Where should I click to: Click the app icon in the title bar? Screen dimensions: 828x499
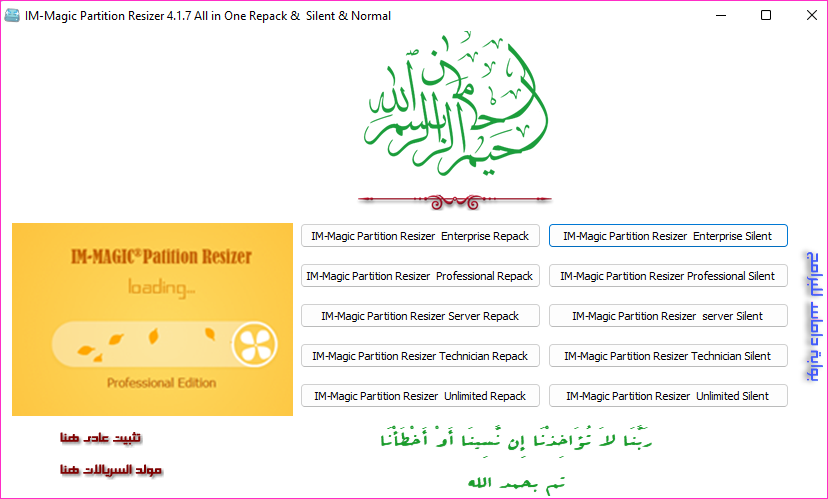[12, 15]
